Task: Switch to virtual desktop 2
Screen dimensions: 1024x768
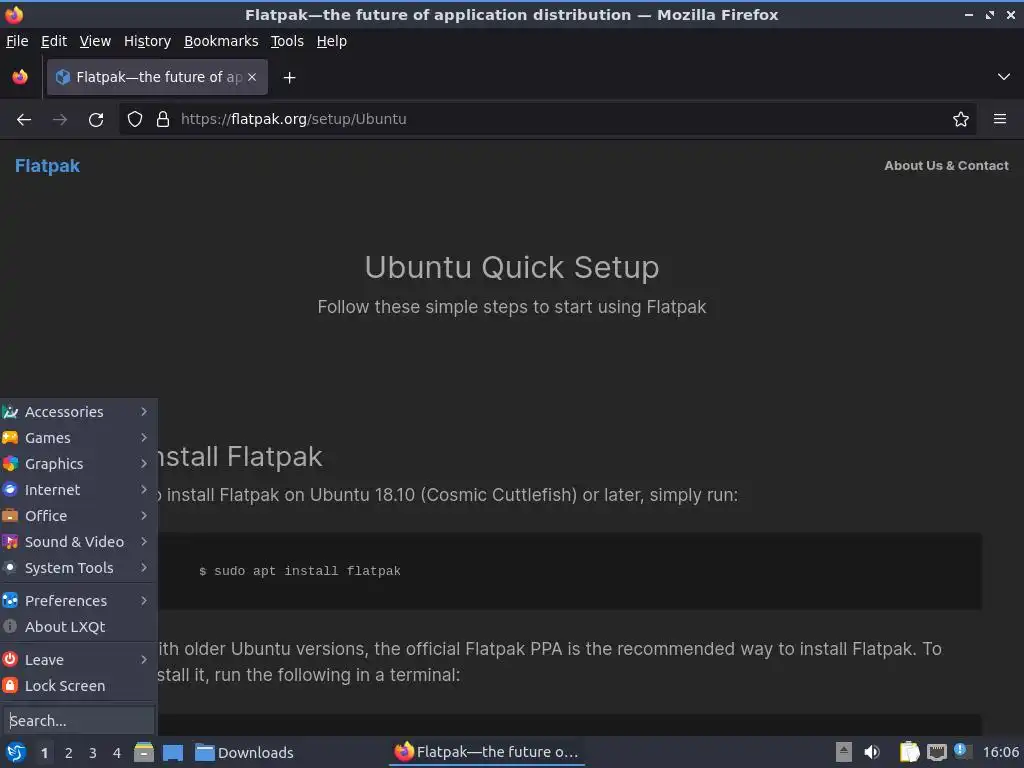Action: 69,753
